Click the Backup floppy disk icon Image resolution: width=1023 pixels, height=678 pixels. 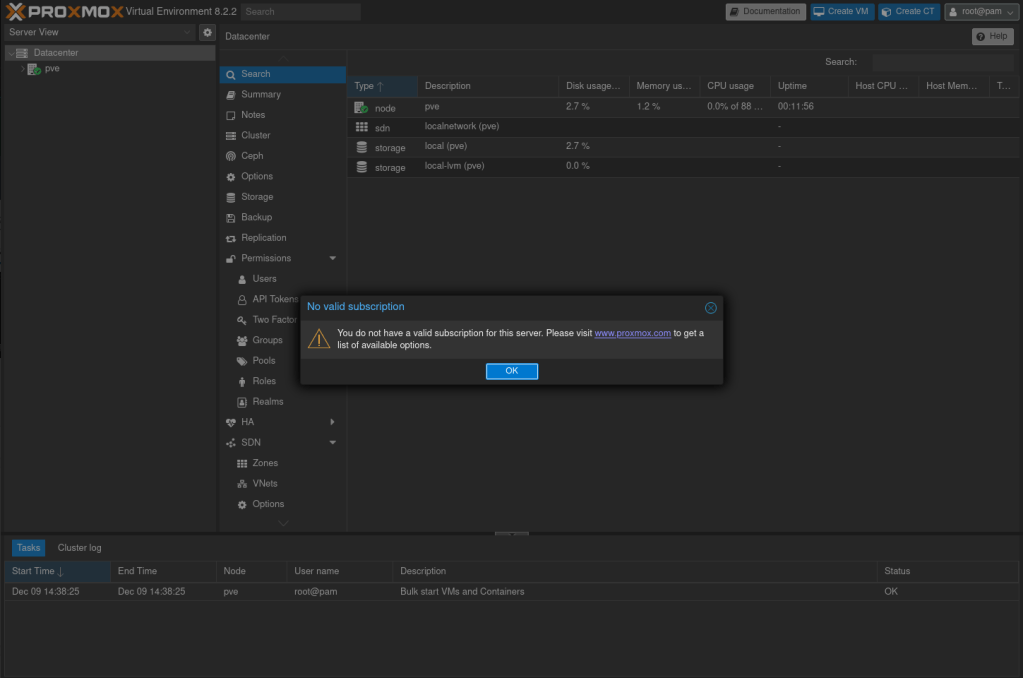click(x=231, y=217)
